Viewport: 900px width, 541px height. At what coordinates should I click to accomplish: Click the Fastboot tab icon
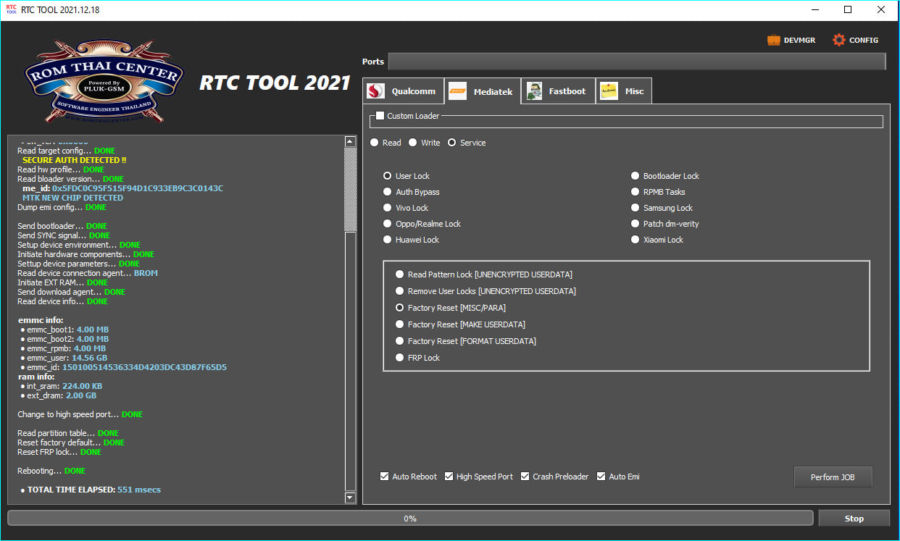(534, 91)
